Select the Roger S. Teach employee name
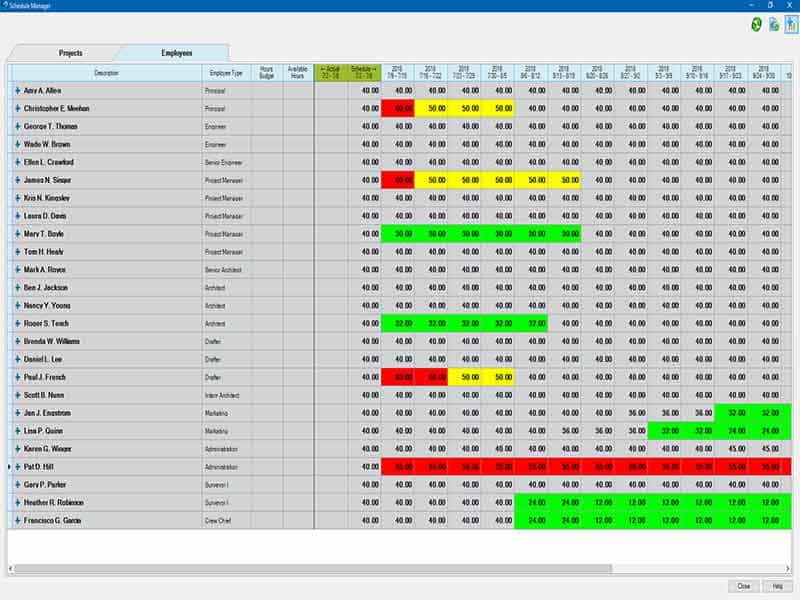The image size is (800, 600). 46,323
